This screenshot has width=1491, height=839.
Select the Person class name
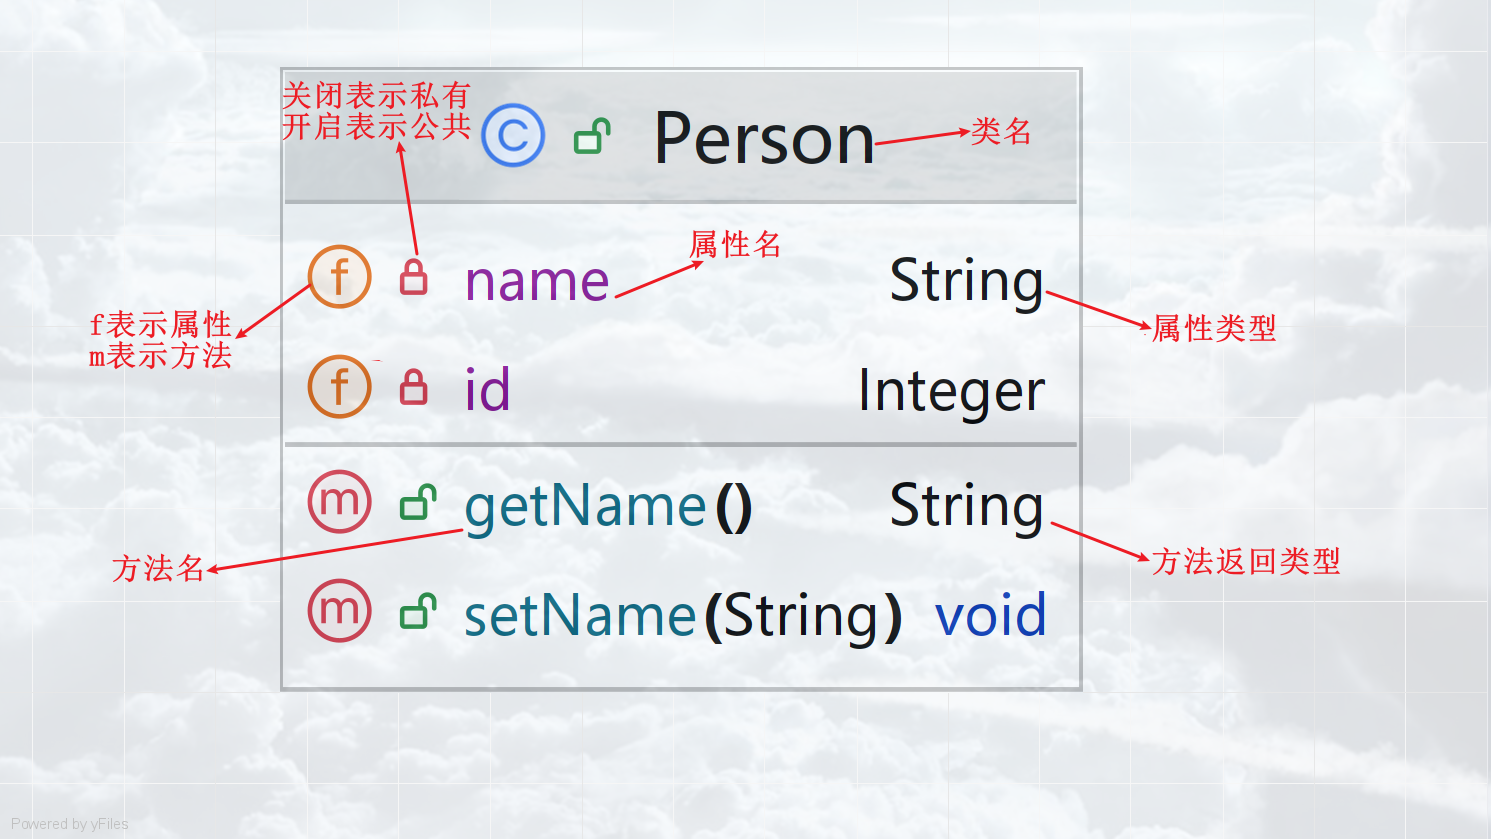pyautogui.click(x=764, y=138)
